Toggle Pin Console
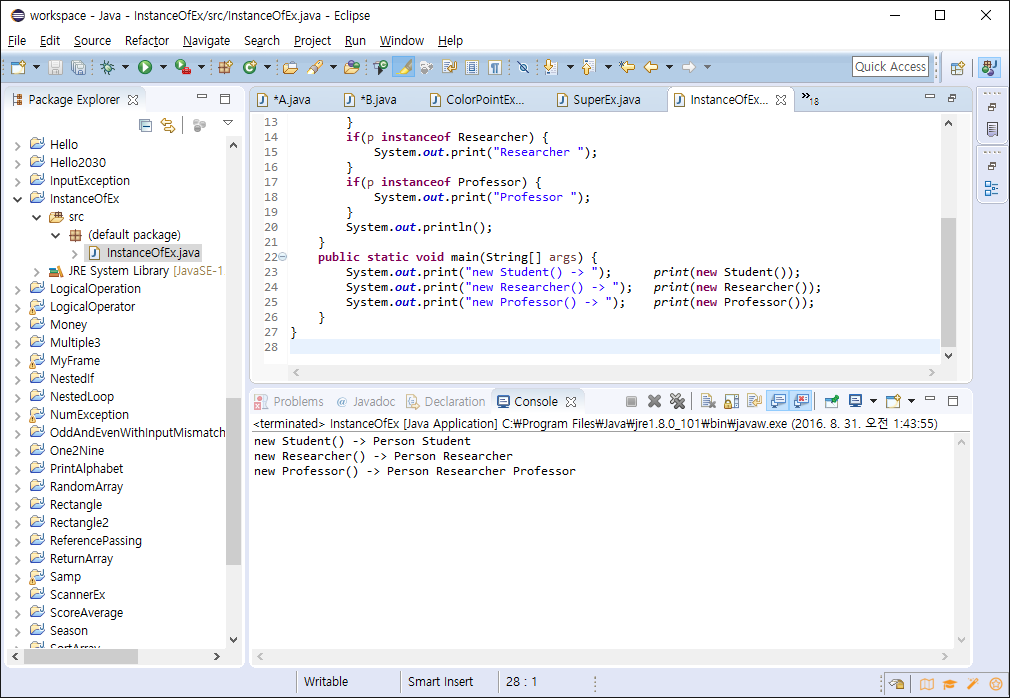Image resolution: width=1010 pixels, height=698 pixels. point(832,402)
